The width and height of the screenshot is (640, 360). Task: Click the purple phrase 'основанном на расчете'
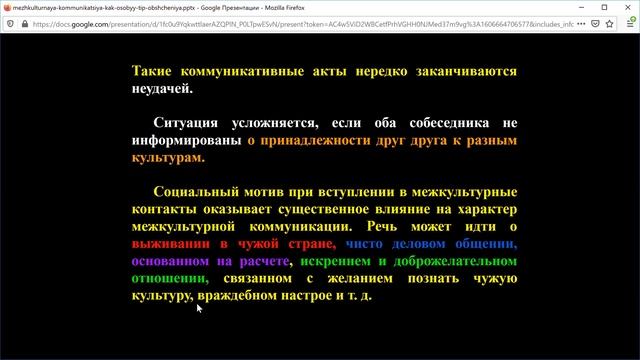coord(210,261)
